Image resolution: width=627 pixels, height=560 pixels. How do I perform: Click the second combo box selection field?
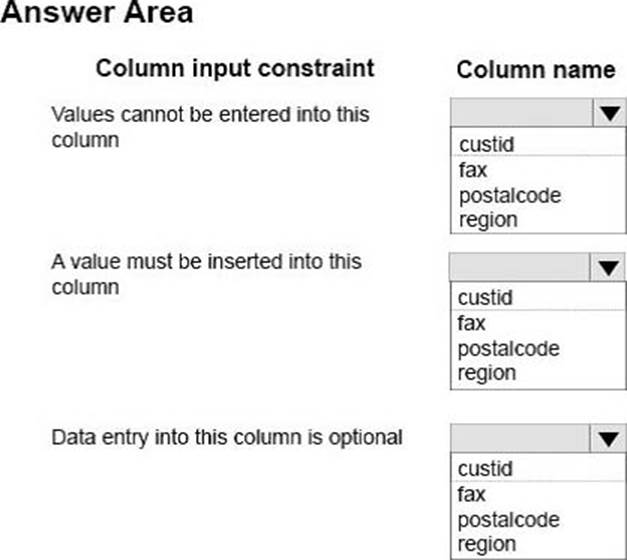[520, 268]
